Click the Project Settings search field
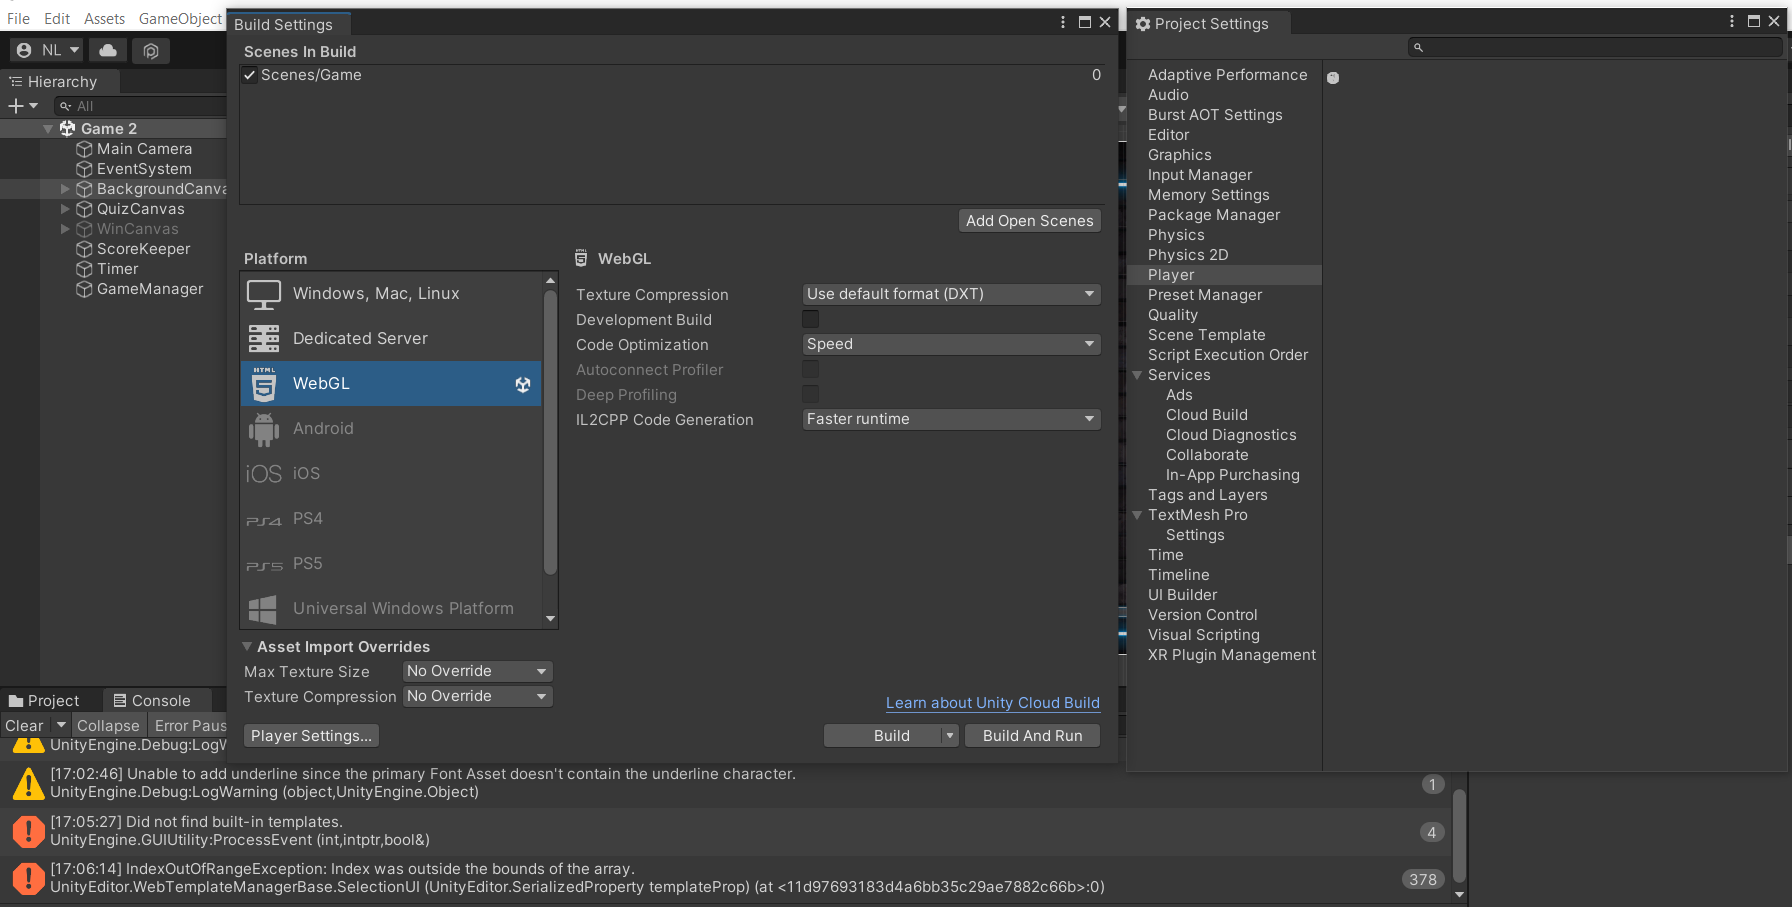 (x=1596, y=47)
